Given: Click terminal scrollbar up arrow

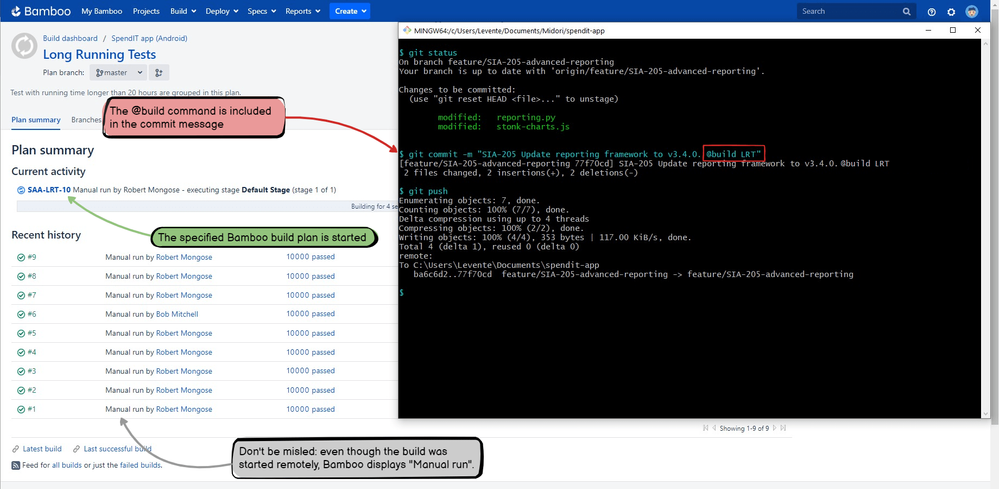Looking at the screenshot, I should (x=986, y=43).
